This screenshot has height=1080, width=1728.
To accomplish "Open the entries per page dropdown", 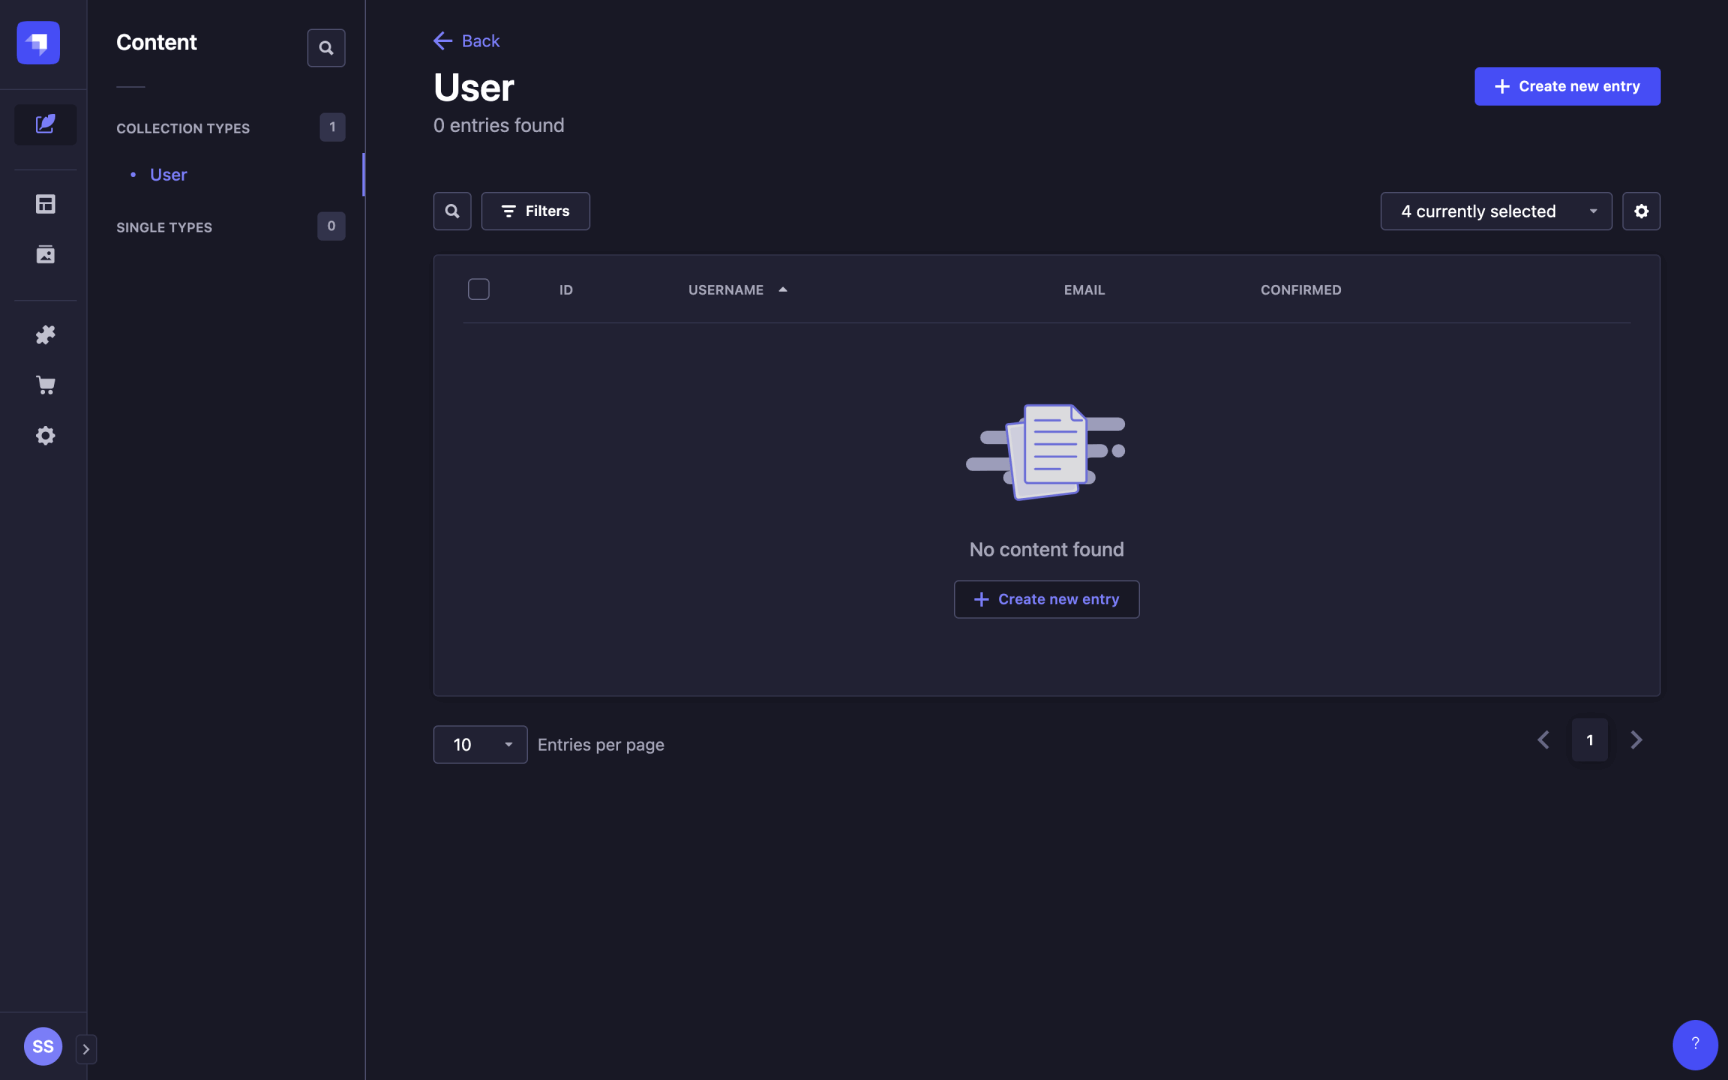I will coord(479,744).
